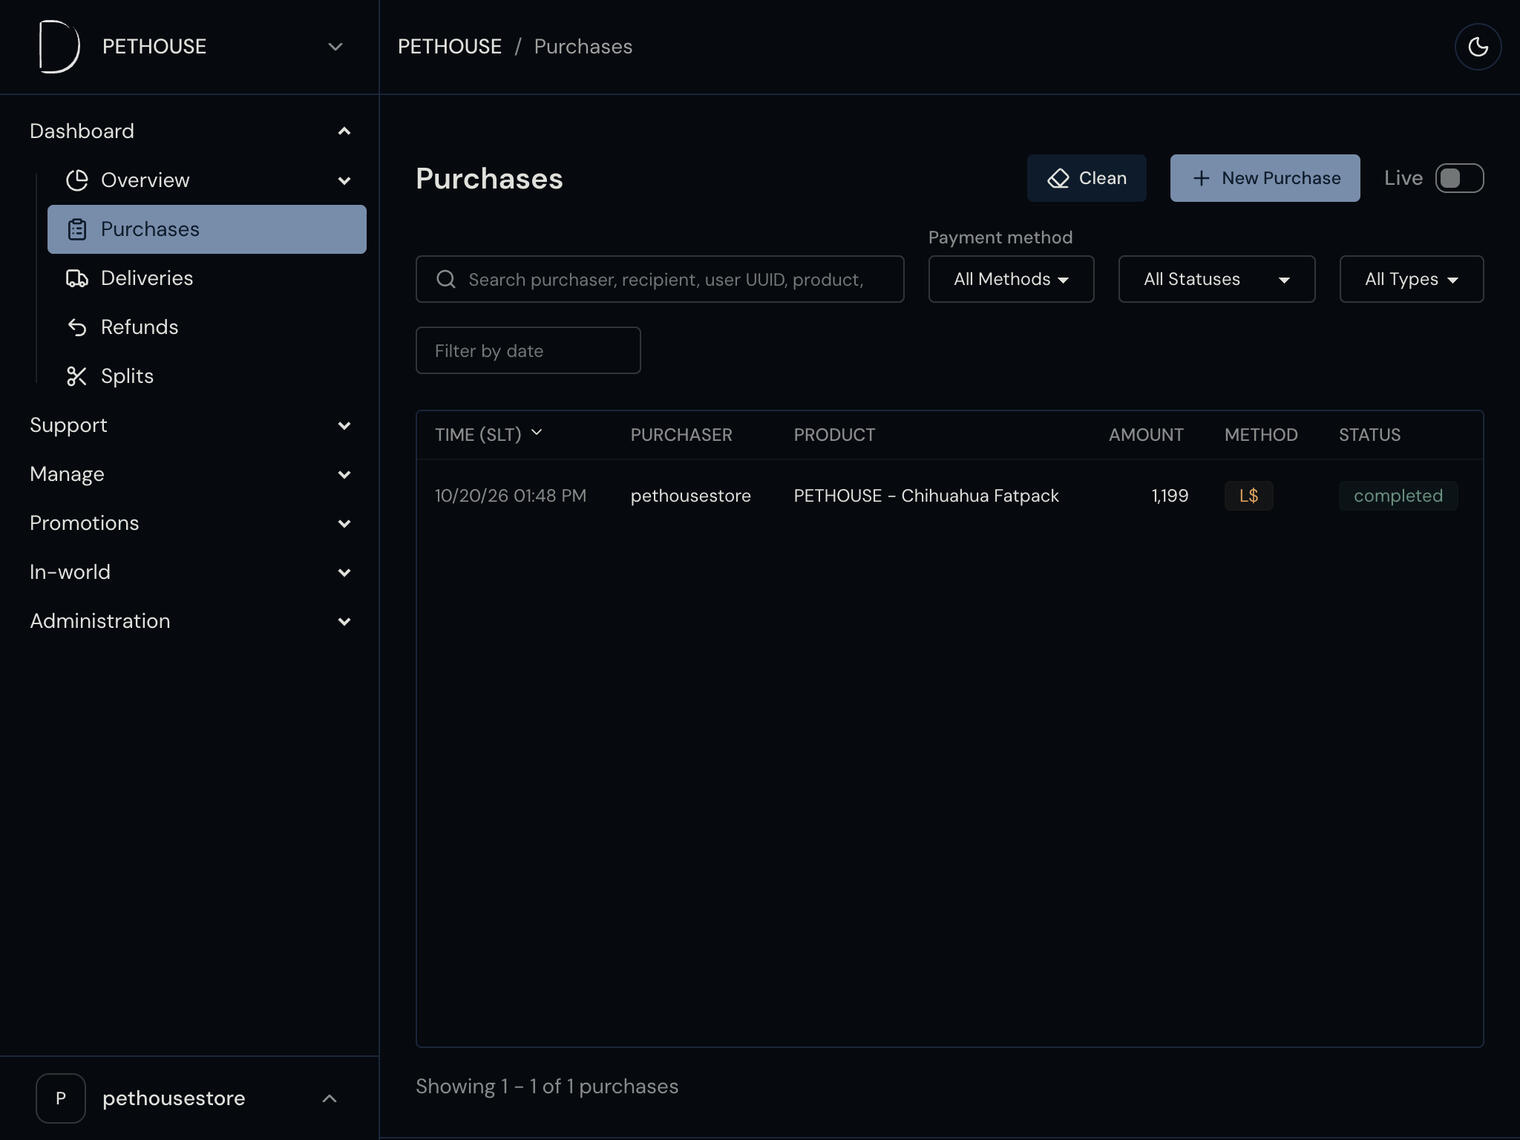Click the Splits scissors icon

(x=77, y=376)
